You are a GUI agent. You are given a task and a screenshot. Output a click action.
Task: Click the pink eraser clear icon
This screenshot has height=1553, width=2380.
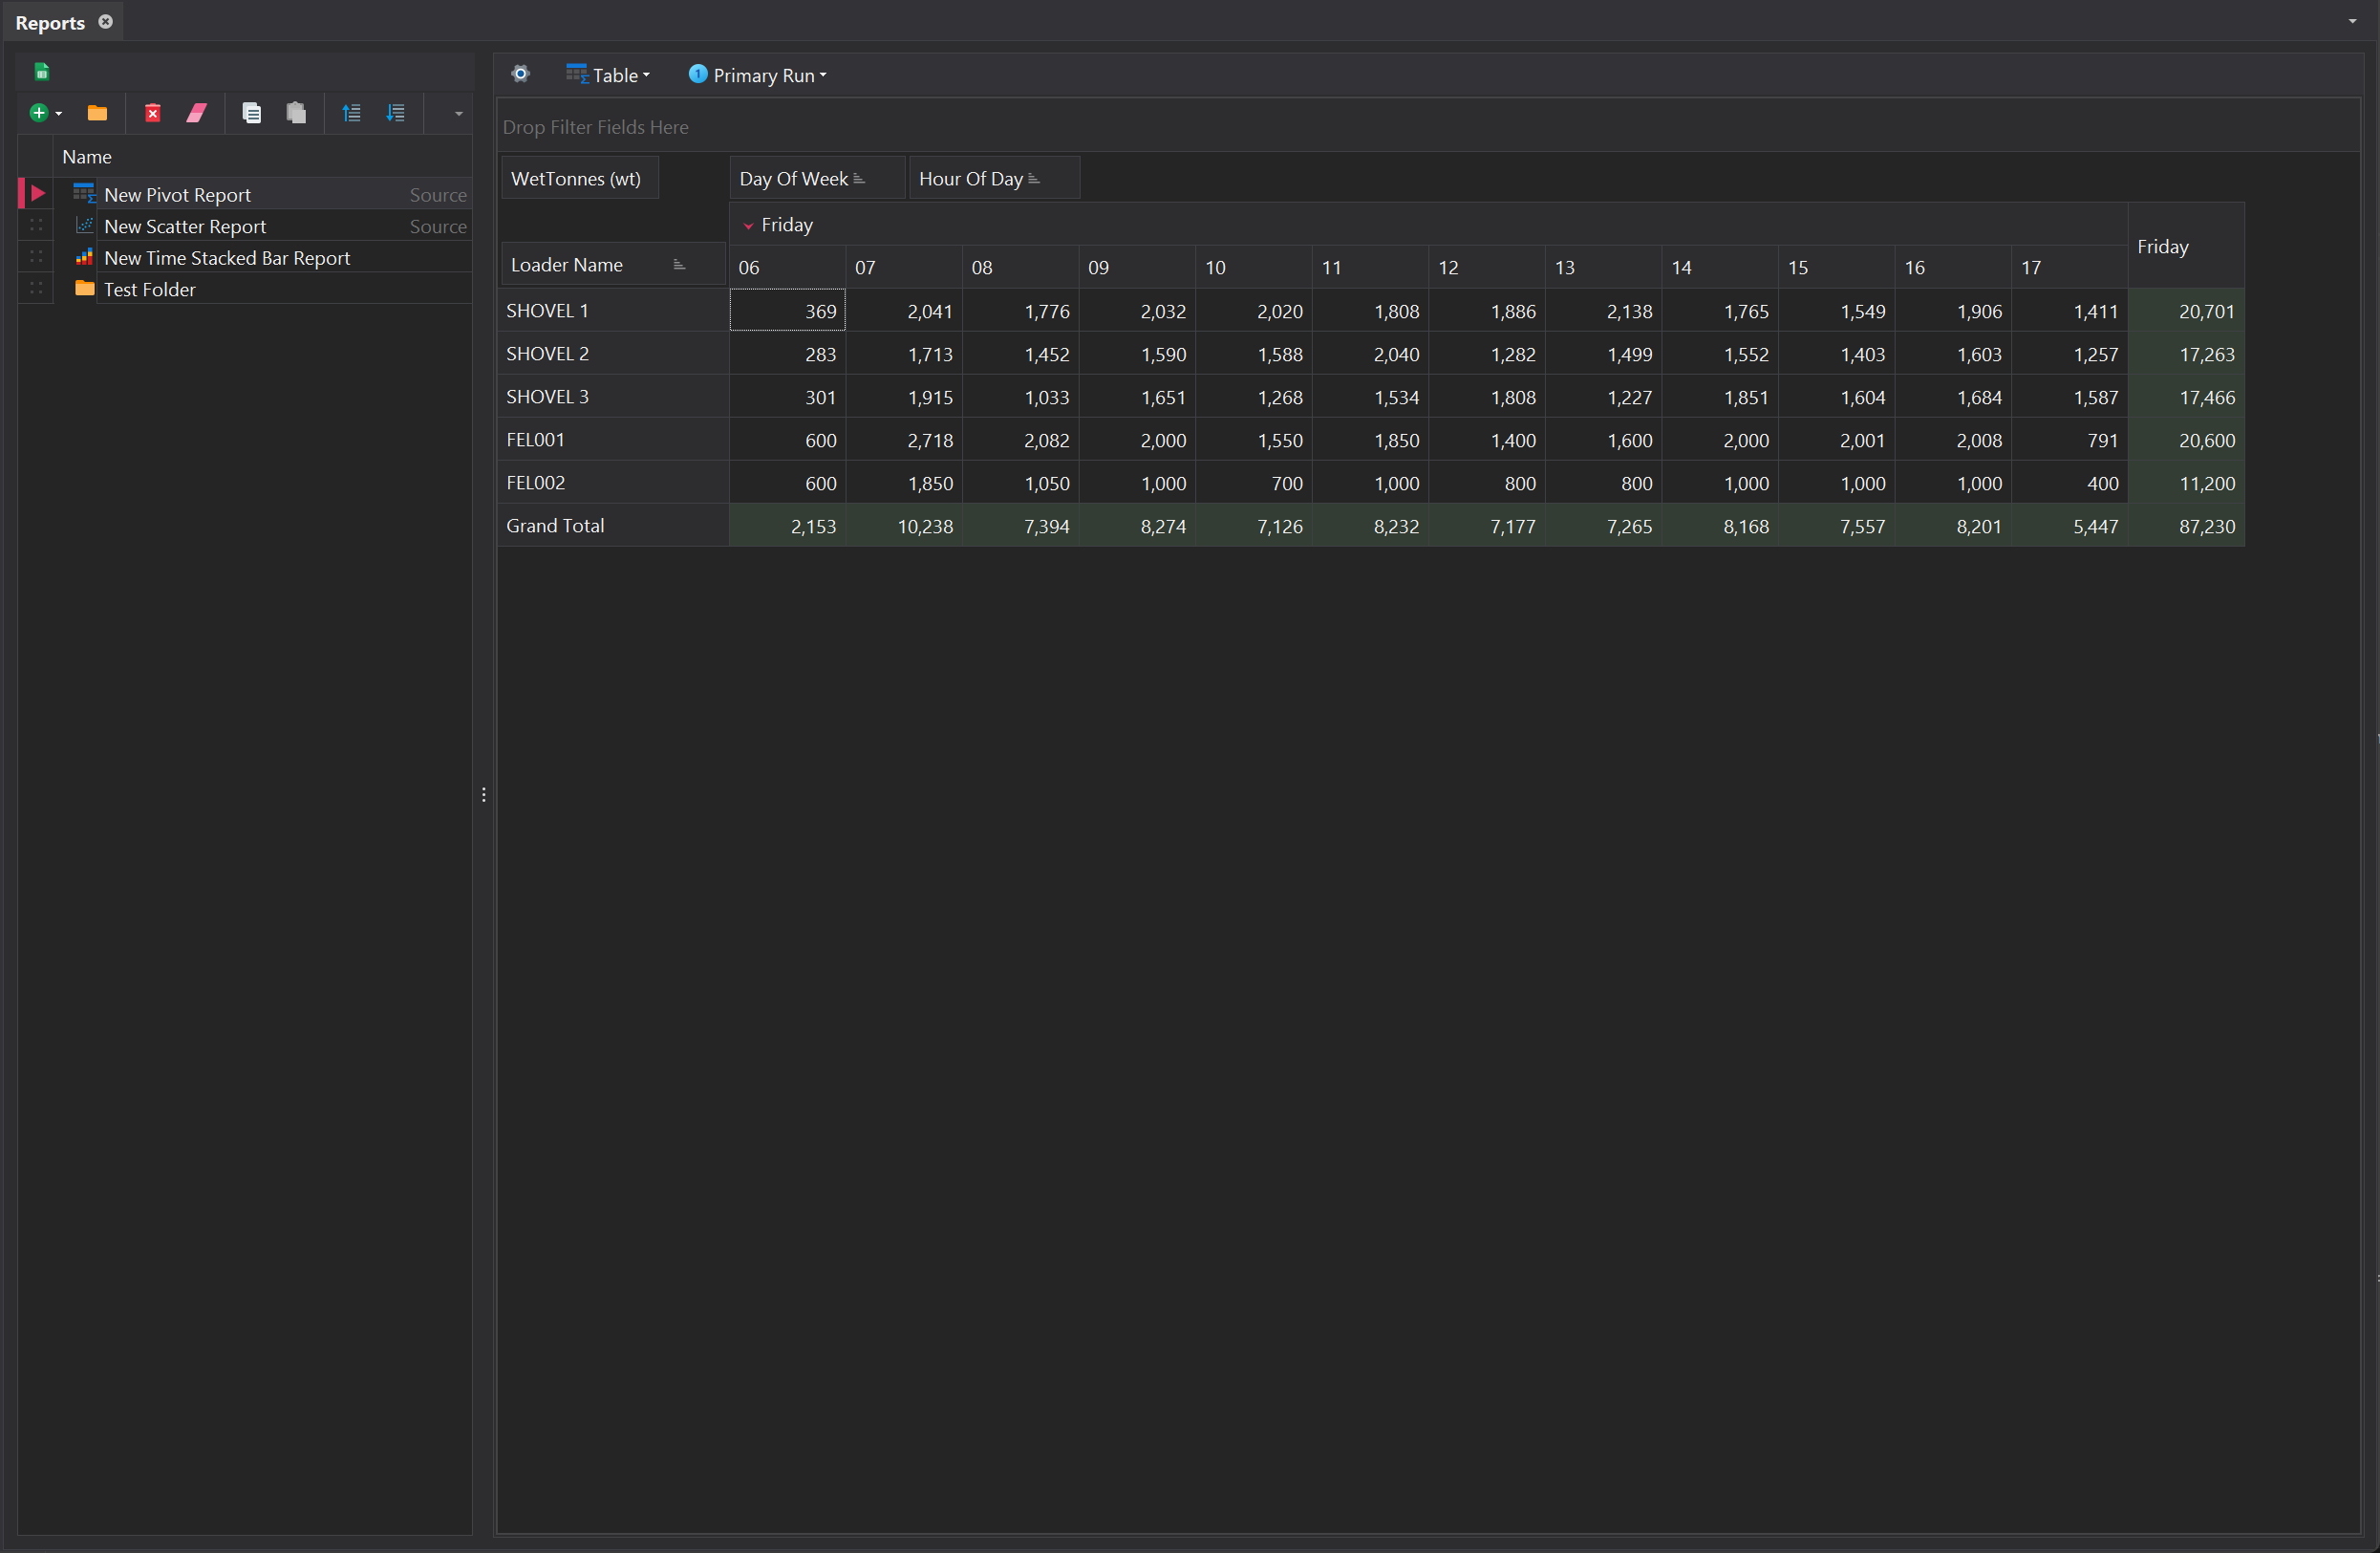click(196, 113)
